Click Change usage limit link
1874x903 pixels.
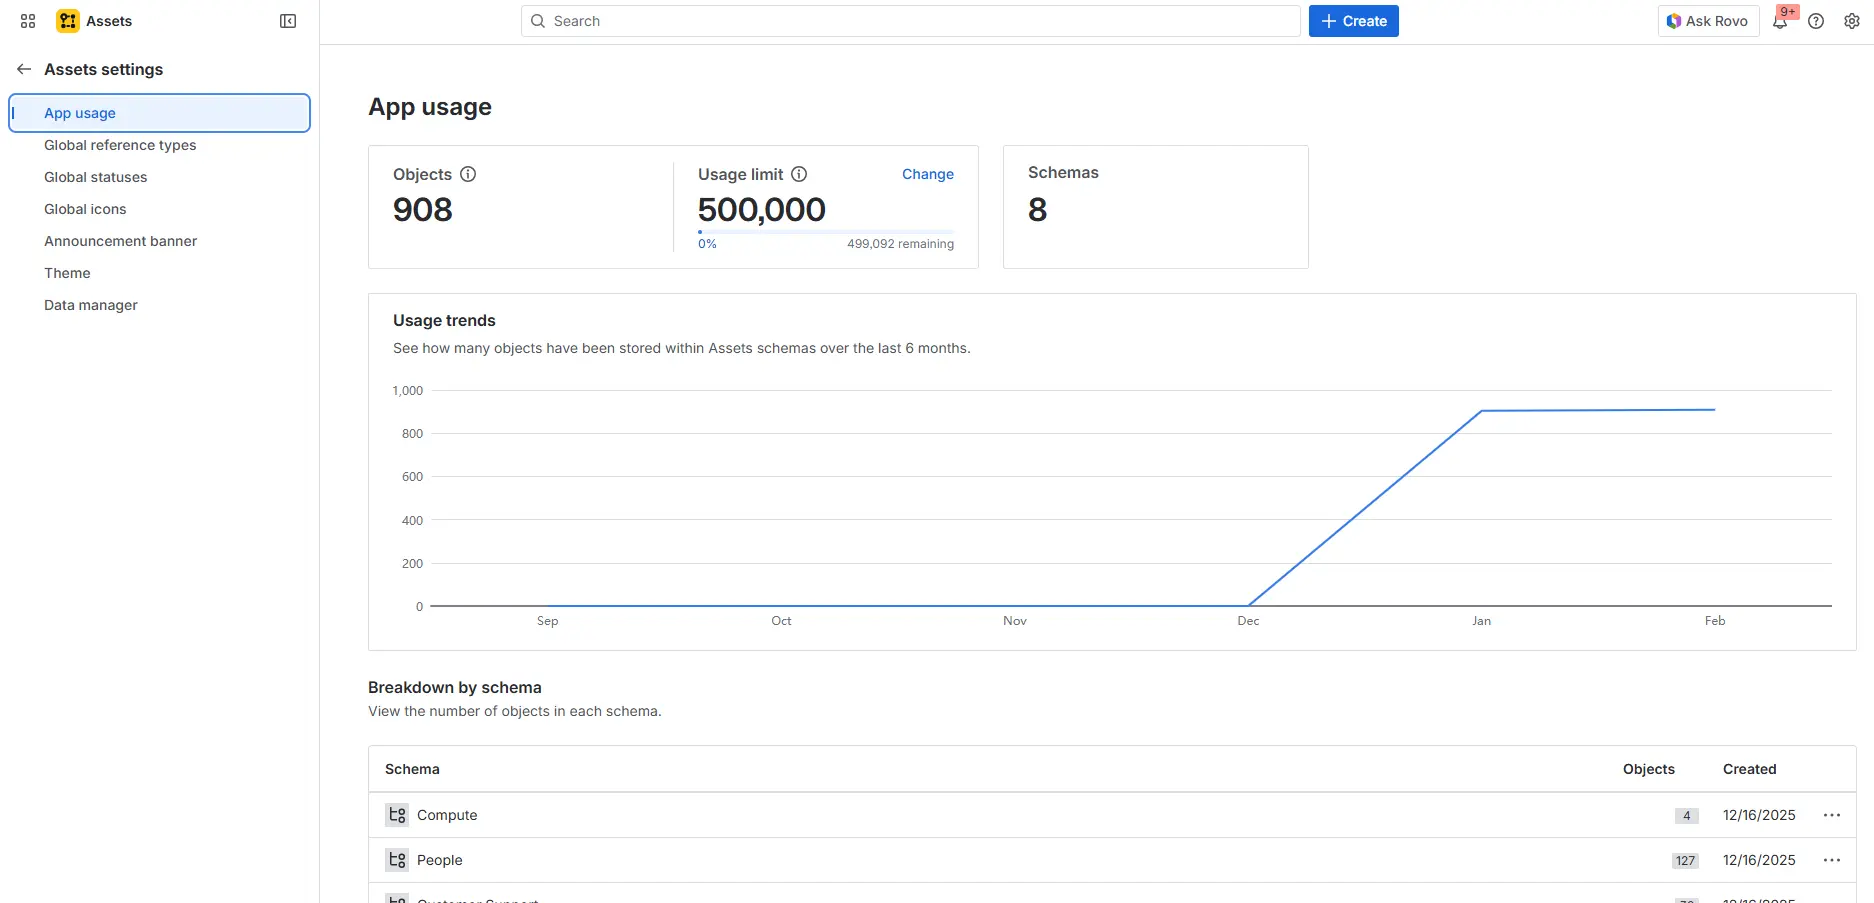(x=928, y=174)
